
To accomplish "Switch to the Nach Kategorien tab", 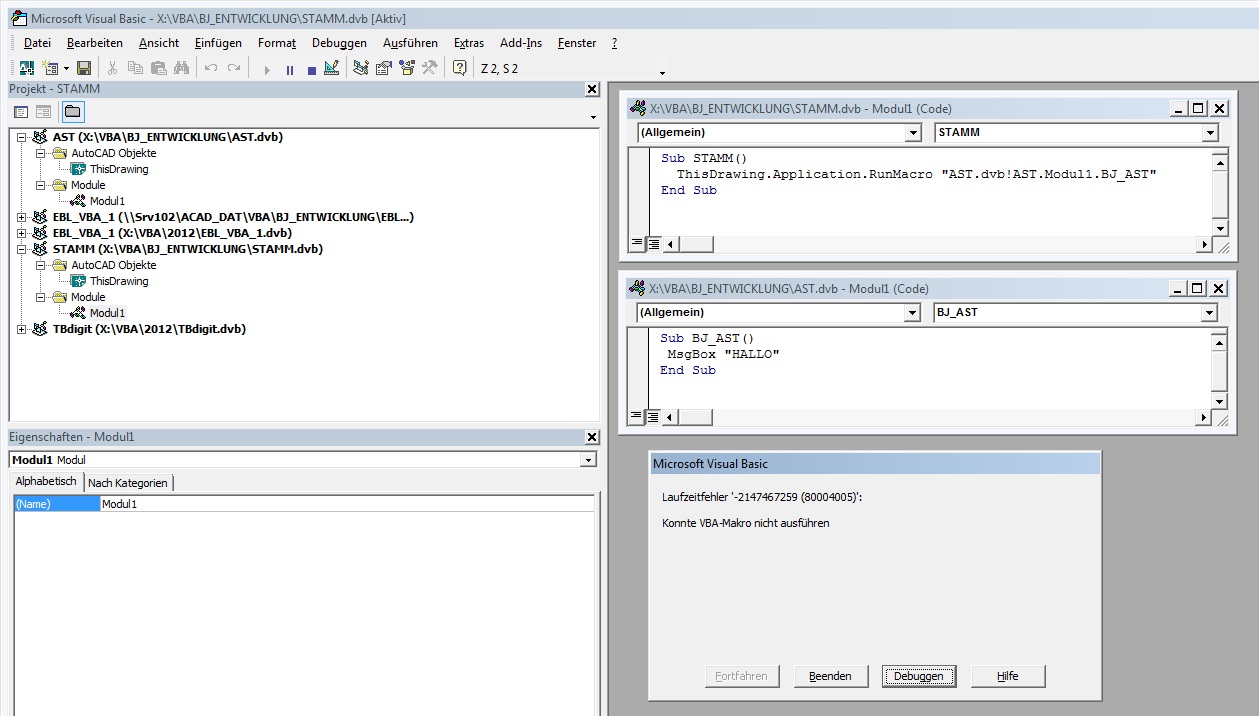I will click(128, 483).
